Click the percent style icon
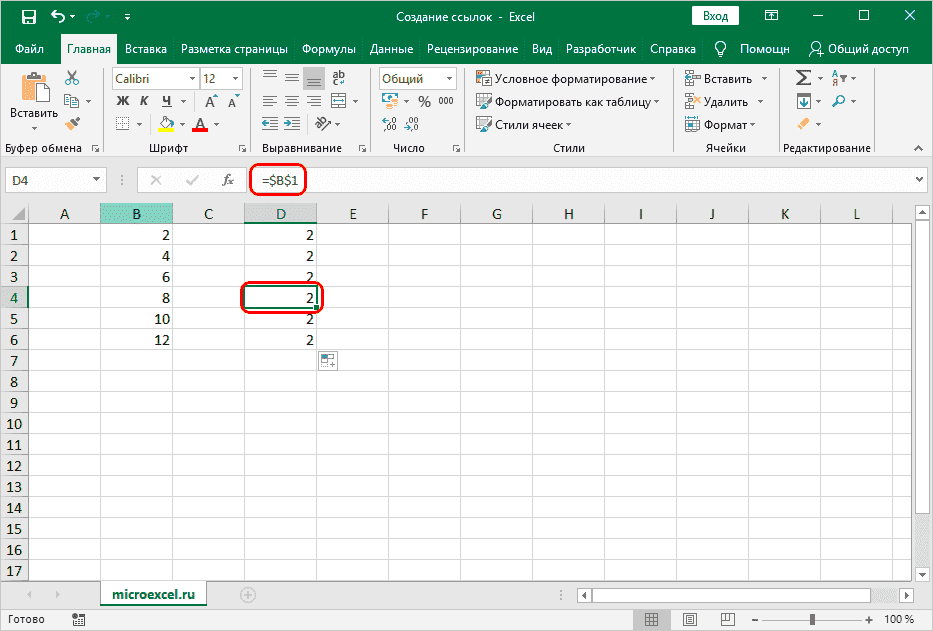 (x=424, y=101)
